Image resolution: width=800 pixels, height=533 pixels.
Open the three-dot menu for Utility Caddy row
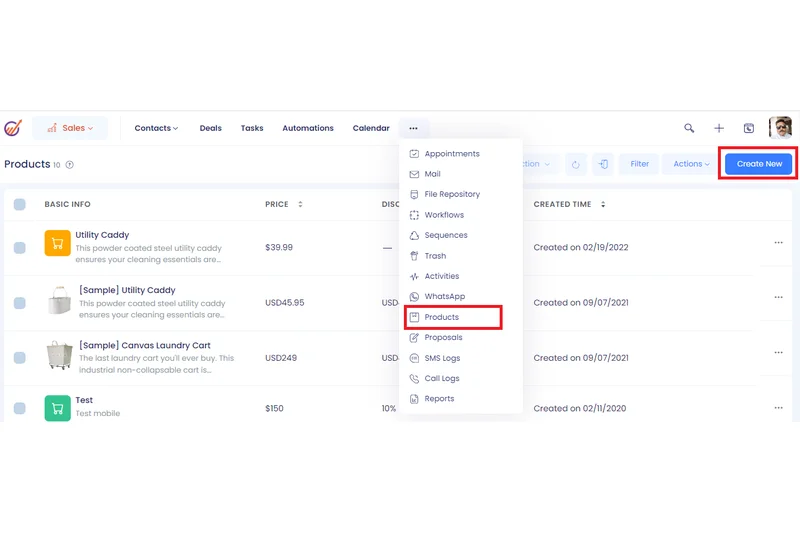click(x=778, y=243)
